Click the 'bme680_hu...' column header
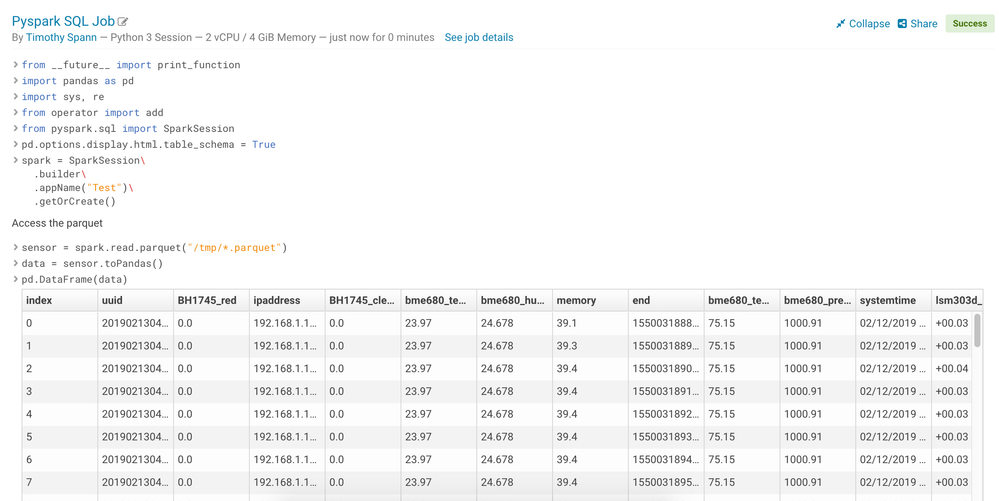 click(x=514, y=300)
